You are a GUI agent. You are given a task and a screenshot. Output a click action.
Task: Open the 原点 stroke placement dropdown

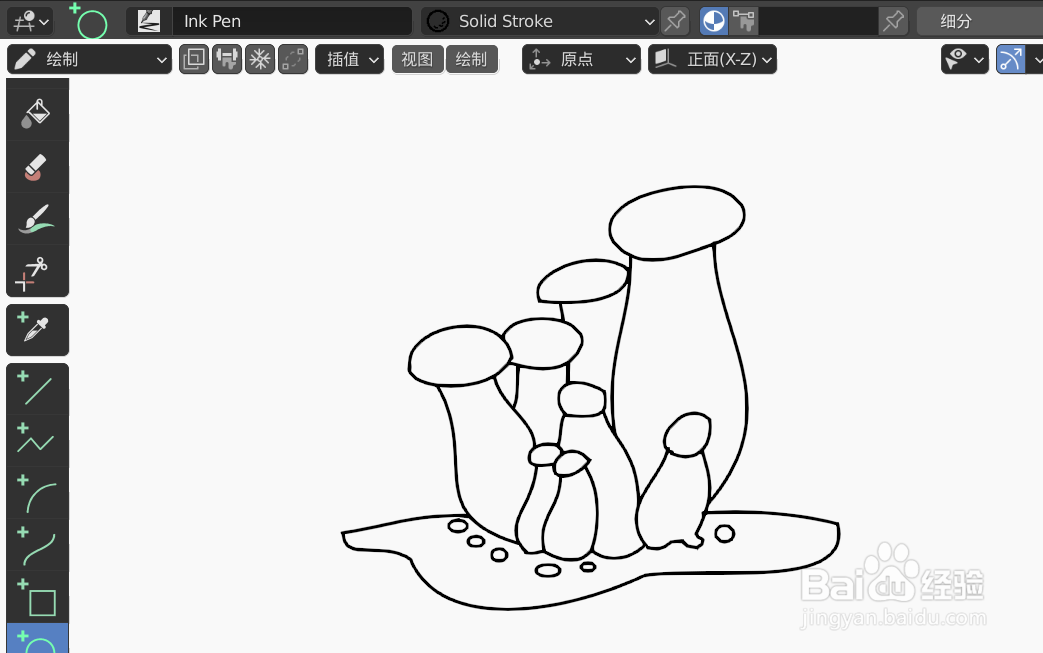click(581, 58)
